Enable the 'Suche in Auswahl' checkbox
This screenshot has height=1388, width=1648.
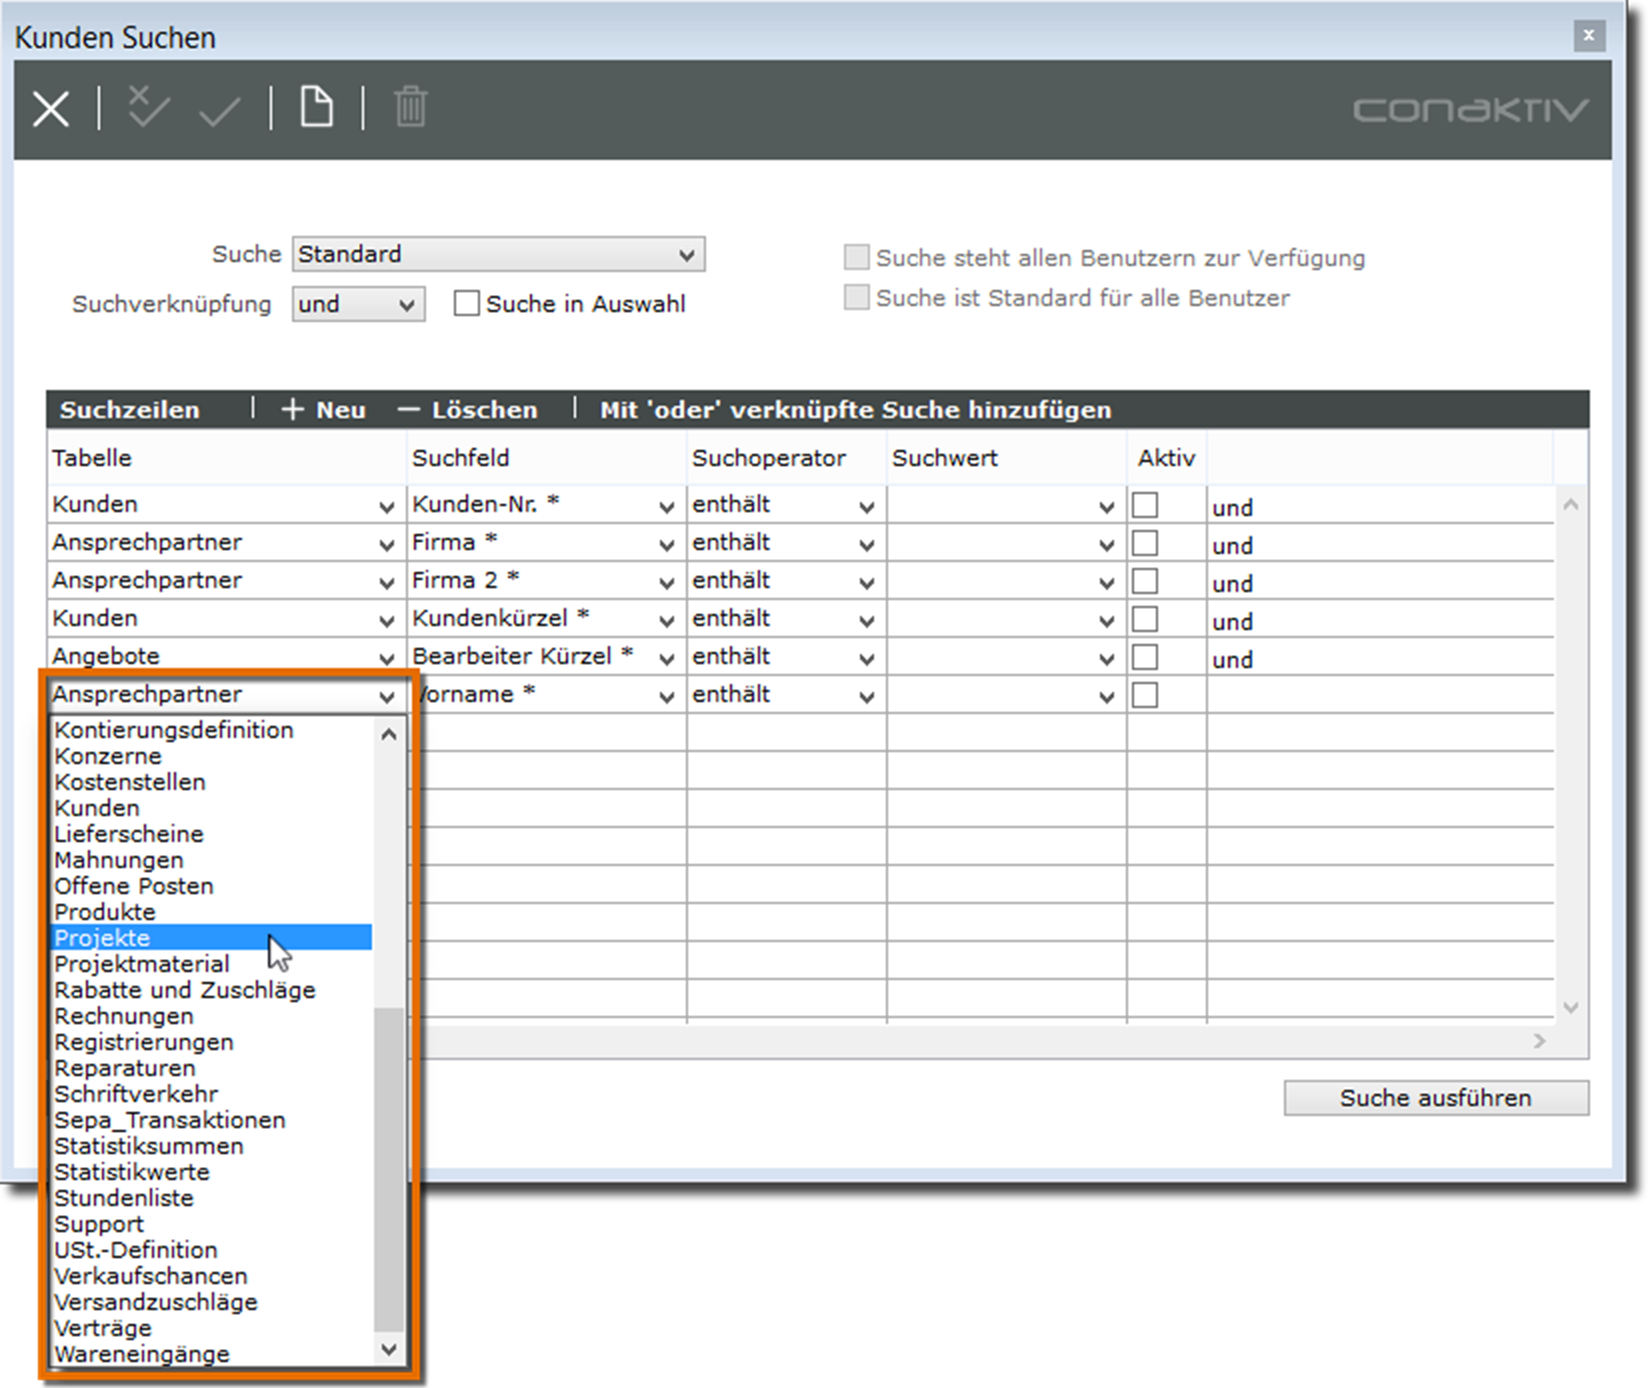click(466, 304)
